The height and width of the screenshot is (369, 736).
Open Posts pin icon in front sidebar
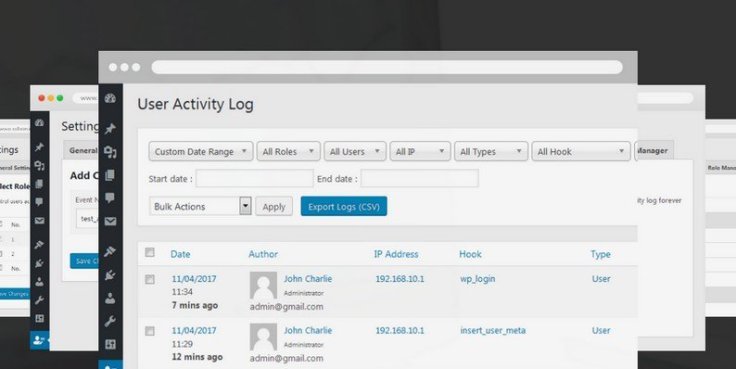pyautogui.click(x=110, y=129)
